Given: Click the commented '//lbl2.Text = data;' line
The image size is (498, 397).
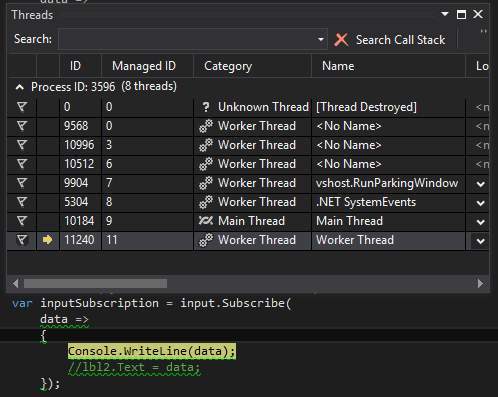Looking at the screenshot, I should 134,367.
